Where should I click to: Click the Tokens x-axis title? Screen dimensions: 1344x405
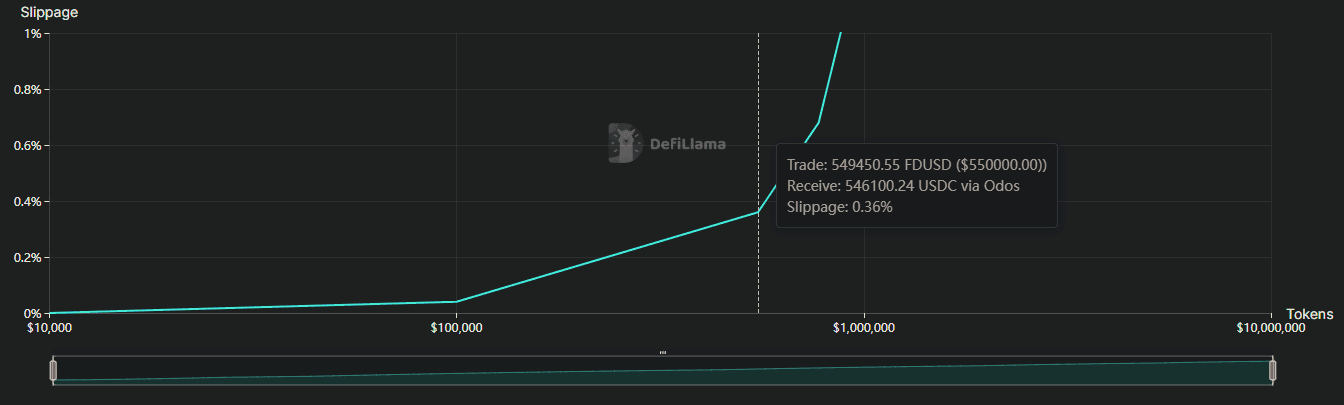(x=1309, y=314)
